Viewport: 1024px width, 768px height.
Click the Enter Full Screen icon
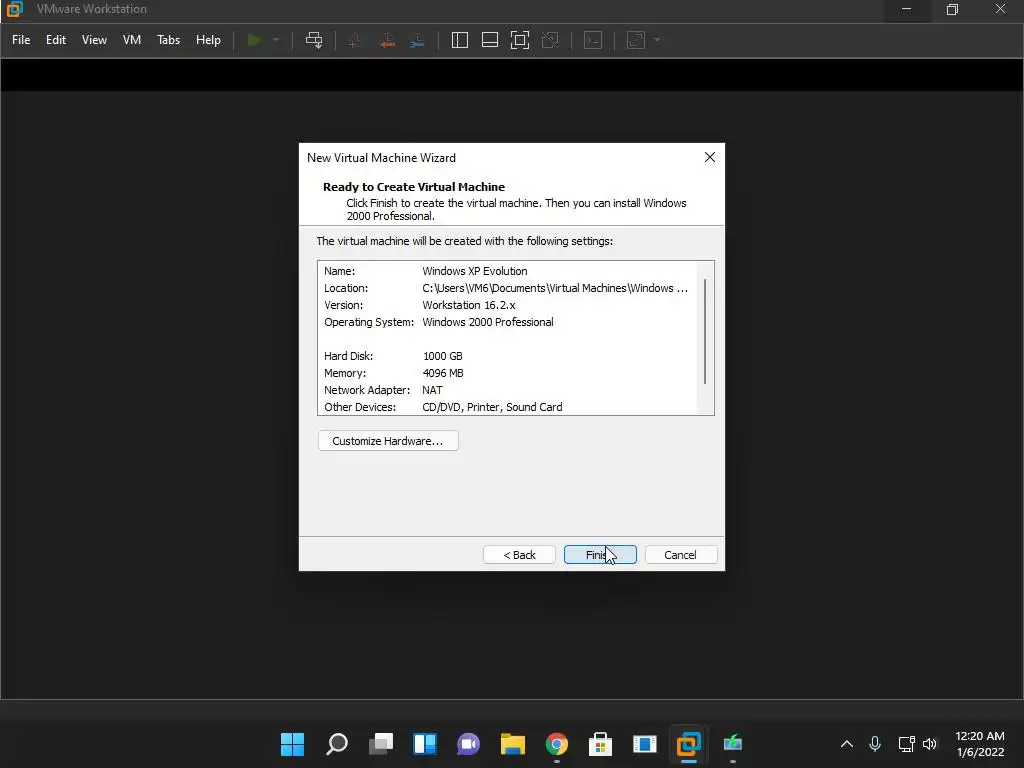click(x=520, y=40)
